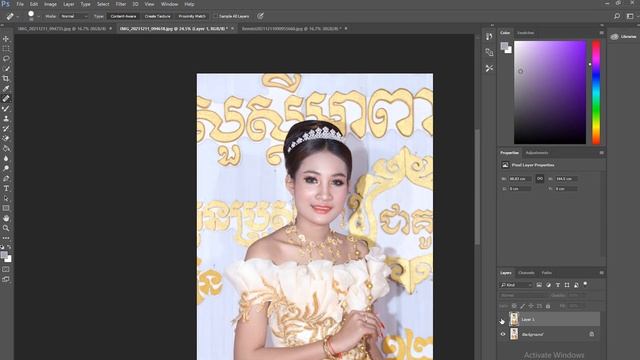The height and width of the screenshot is (360, 640).
Task: Open the Image menu
Action: click(x=50, y=4)
